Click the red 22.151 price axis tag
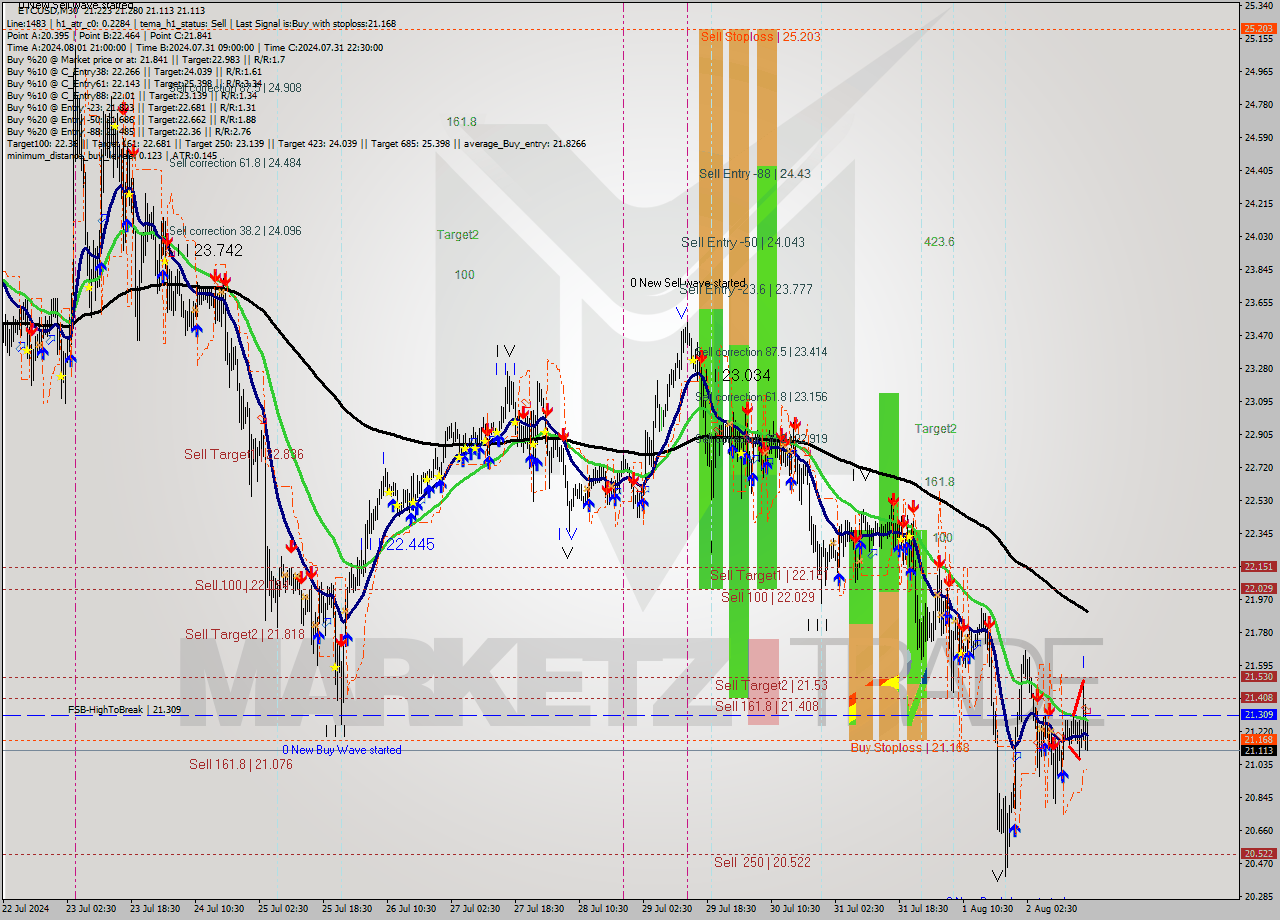Screen dimensions: 1280x920 coord(1258,566)
